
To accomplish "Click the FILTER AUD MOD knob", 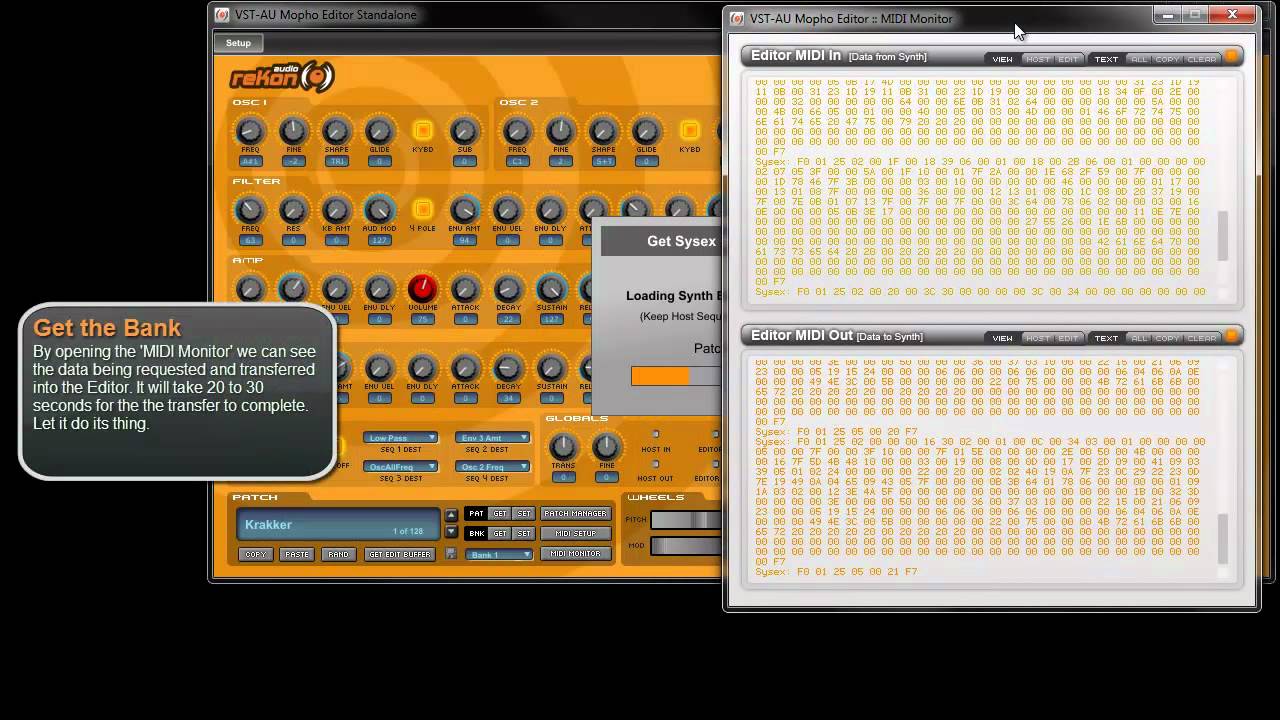I will coord(379,210).
